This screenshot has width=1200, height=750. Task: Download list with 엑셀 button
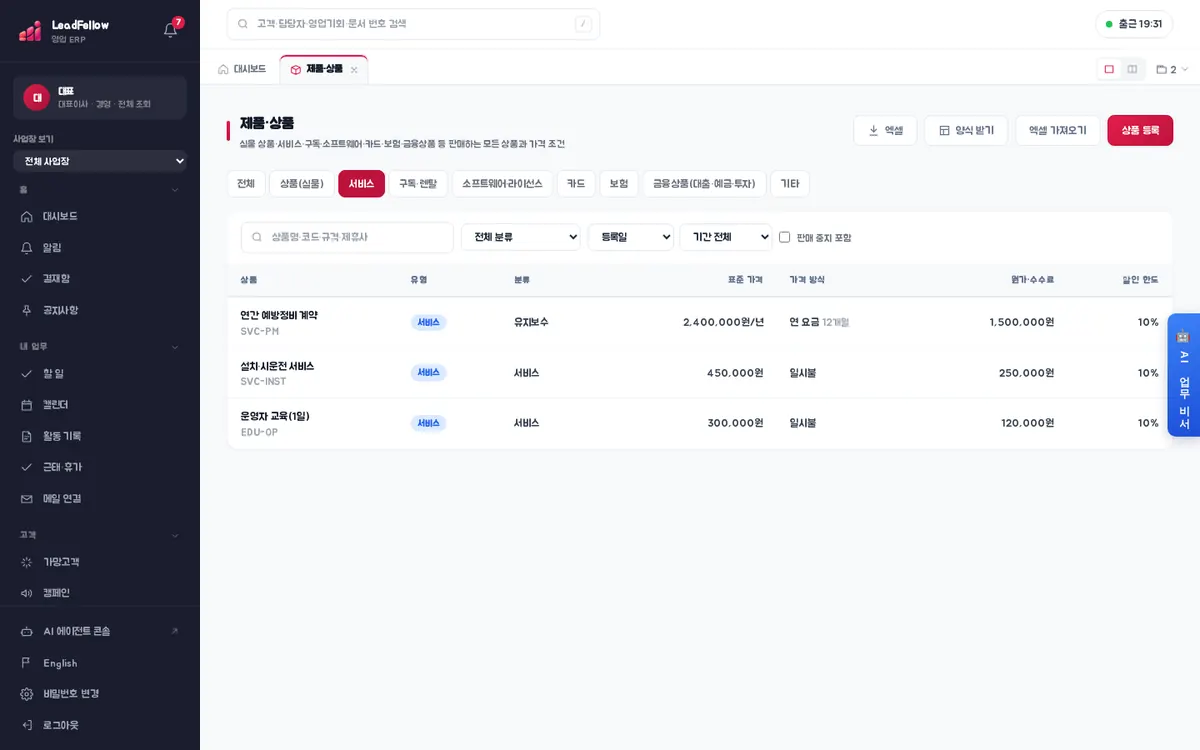click(885, 130)
